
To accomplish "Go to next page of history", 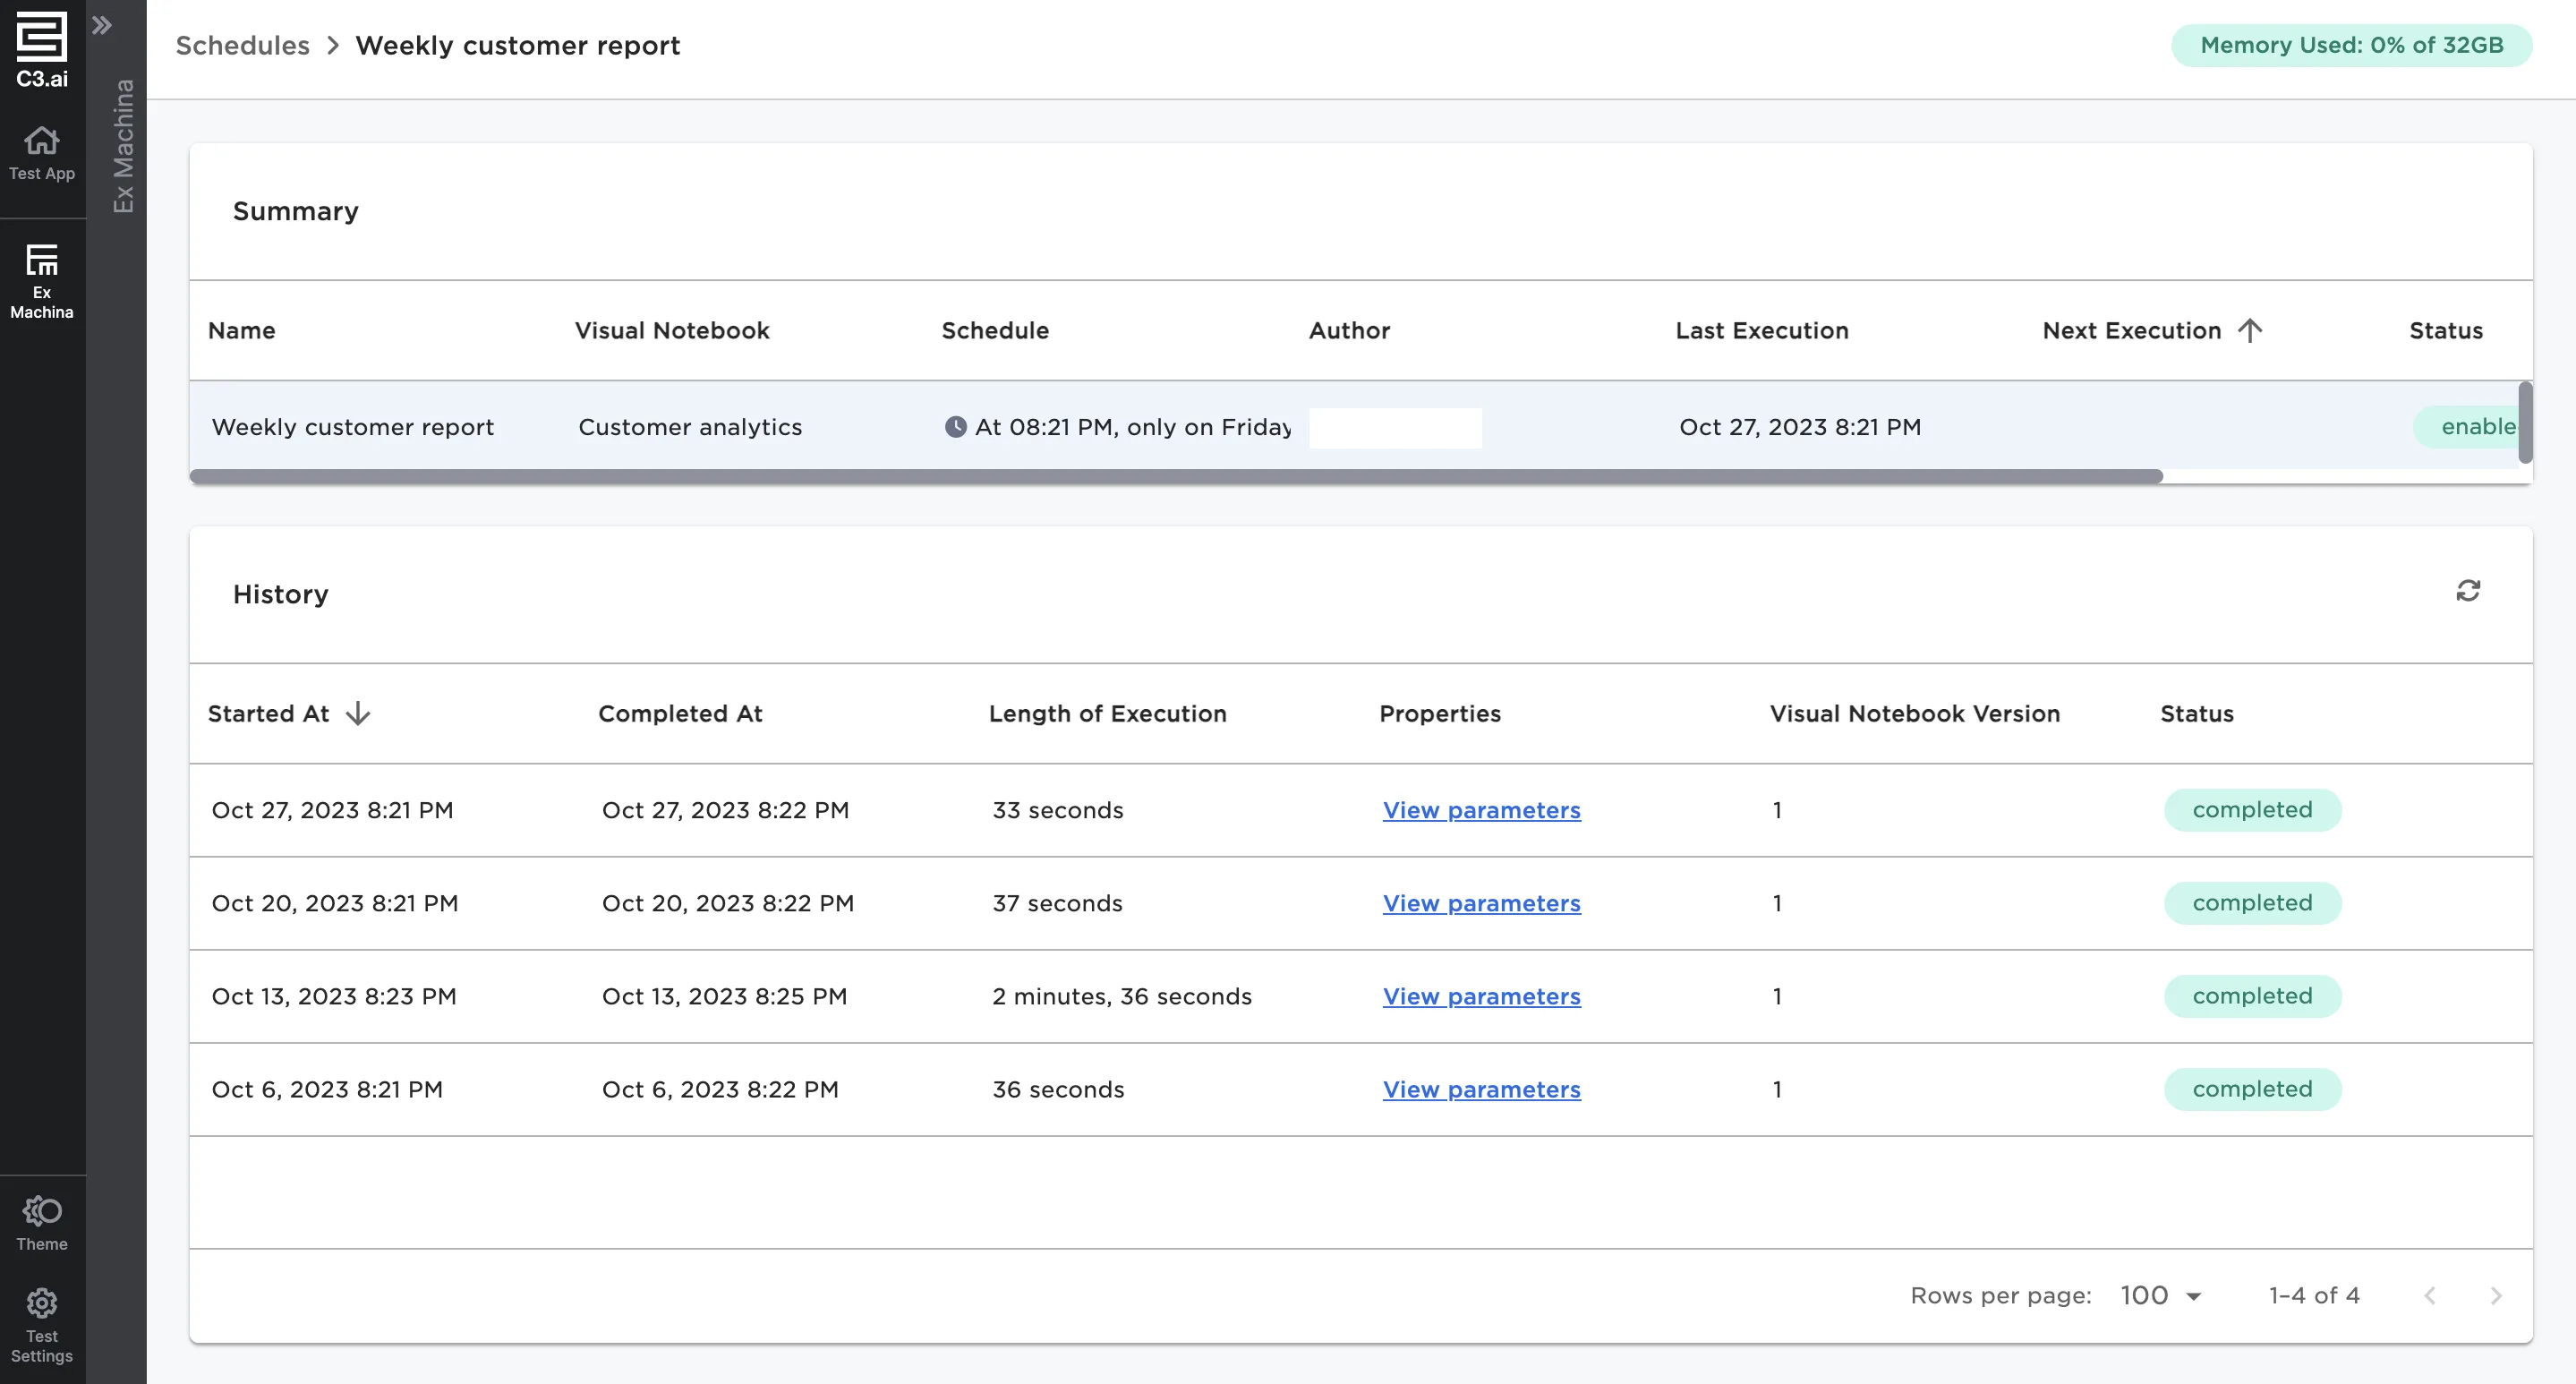I will pyautogui.click(x=2495, y=1296).
